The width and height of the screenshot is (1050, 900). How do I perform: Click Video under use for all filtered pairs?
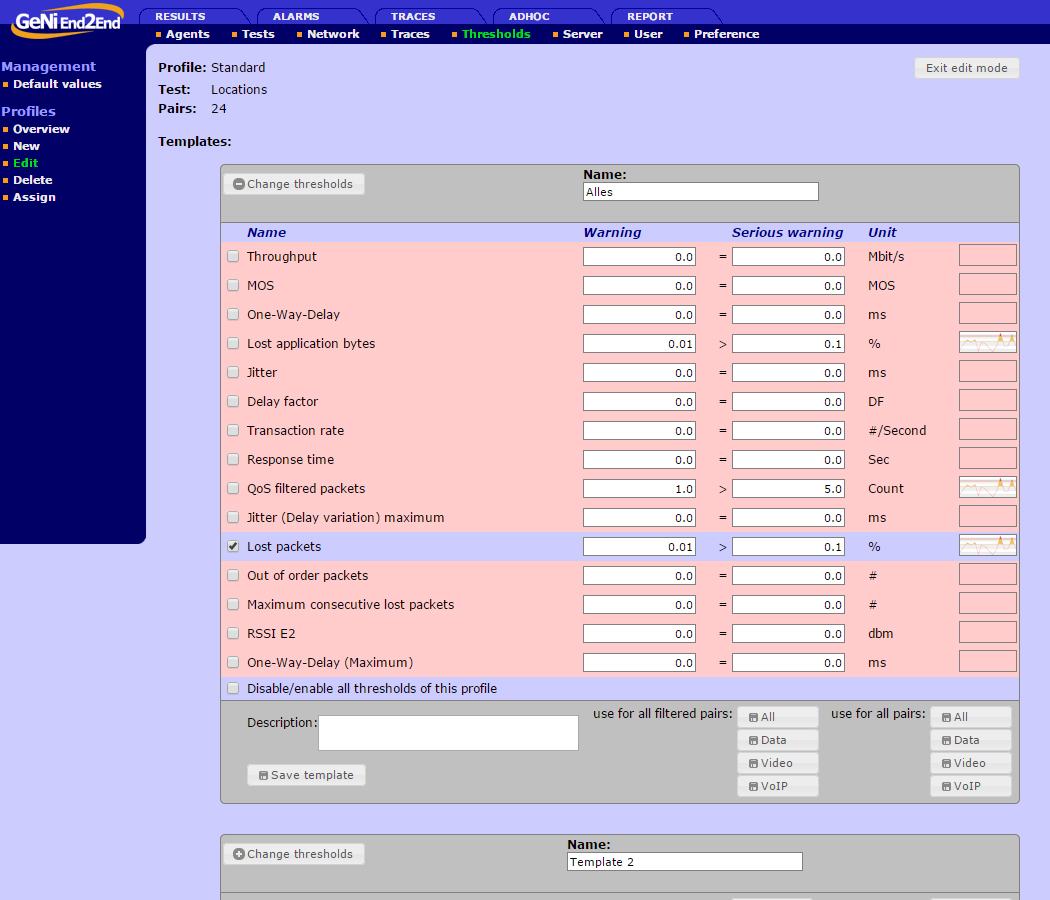(777, 763)
